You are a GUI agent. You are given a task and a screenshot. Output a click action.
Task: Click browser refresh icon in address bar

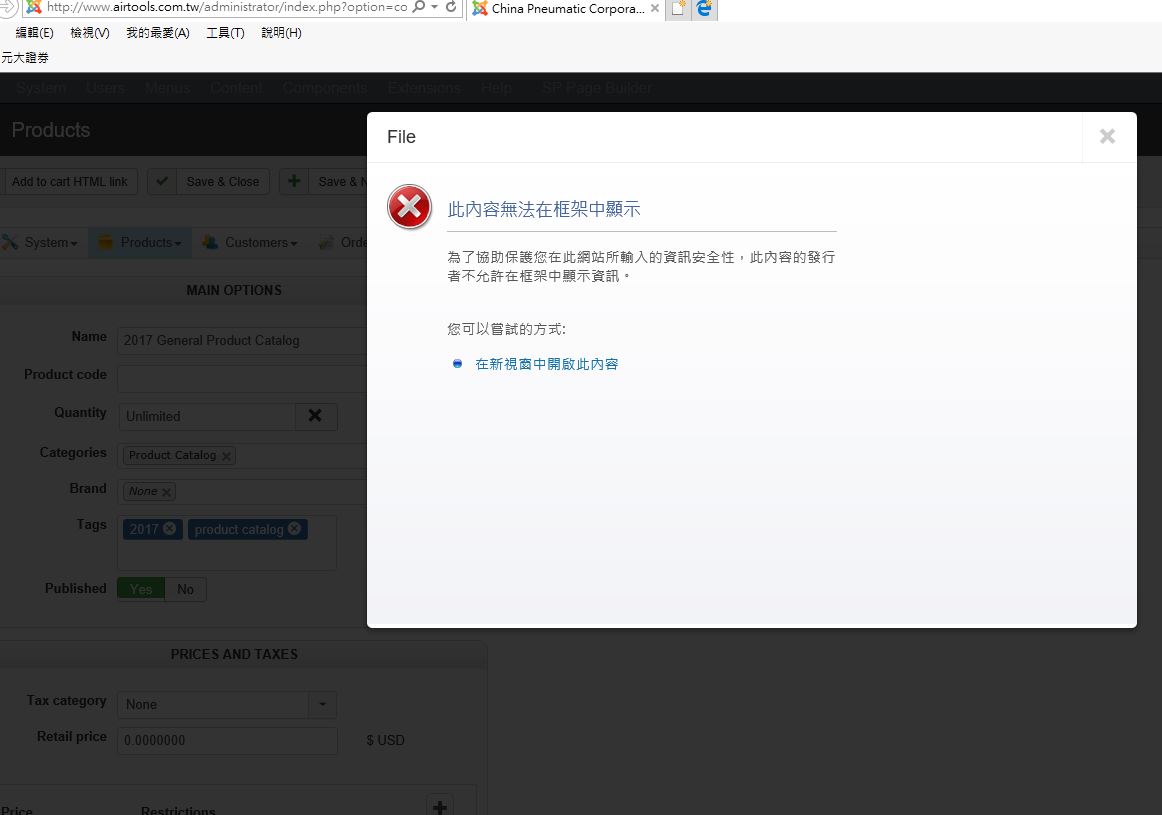(451, 7)
